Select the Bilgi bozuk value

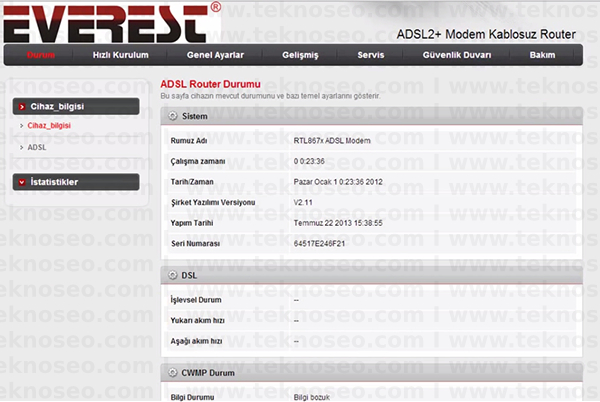(311, 397)
